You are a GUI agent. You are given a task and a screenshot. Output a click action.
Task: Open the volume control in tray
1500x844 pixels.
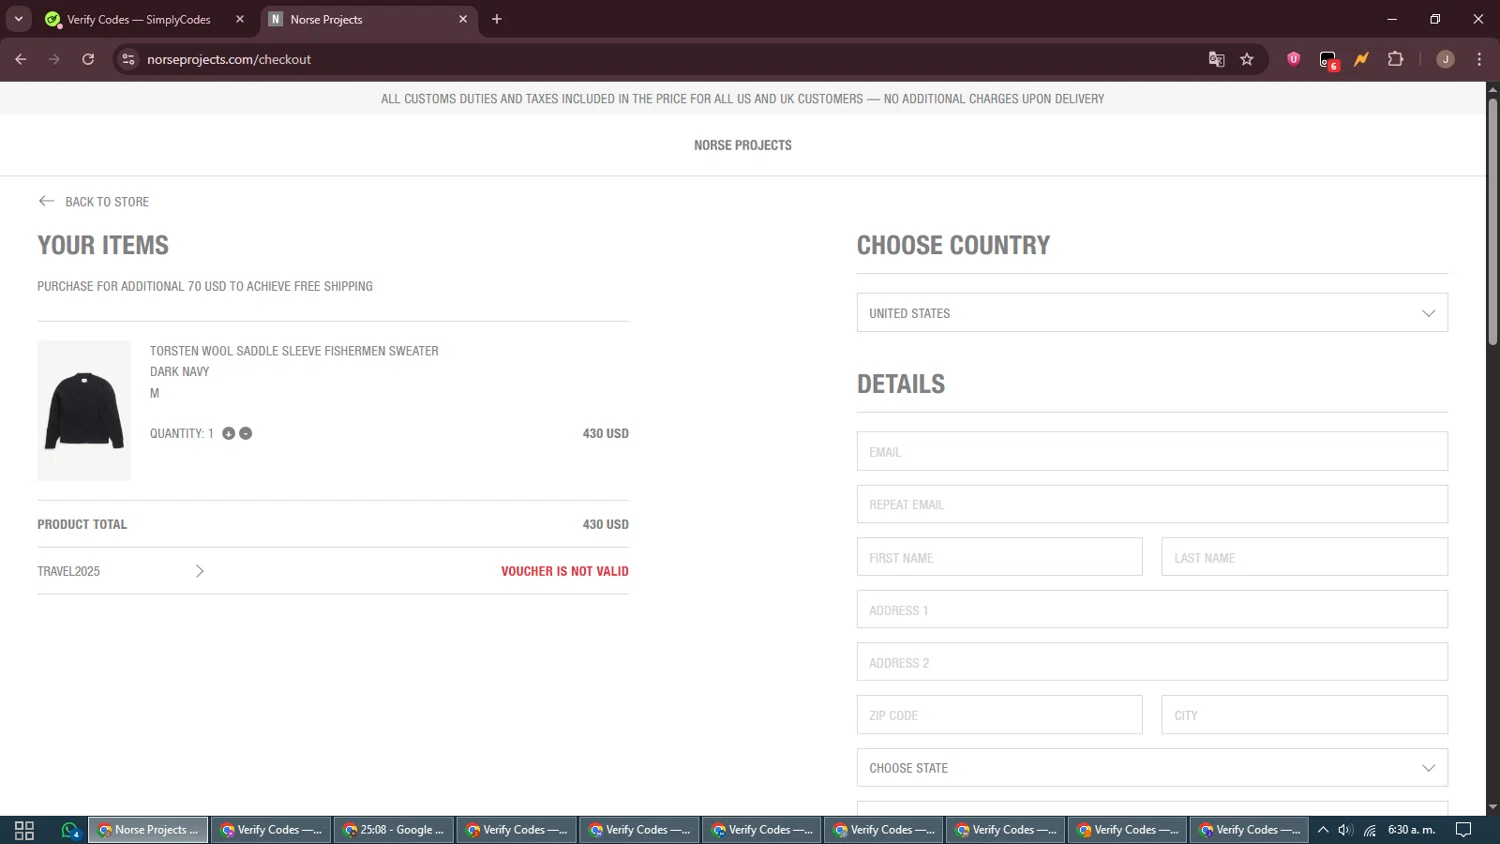(1346, 830)
